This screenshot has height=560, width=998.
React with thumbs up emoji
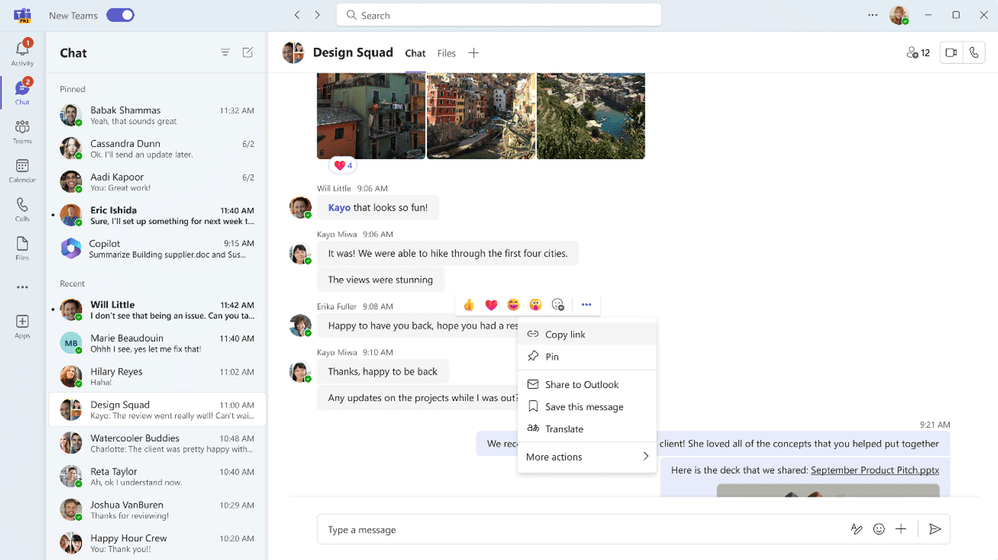pos(469,305)
